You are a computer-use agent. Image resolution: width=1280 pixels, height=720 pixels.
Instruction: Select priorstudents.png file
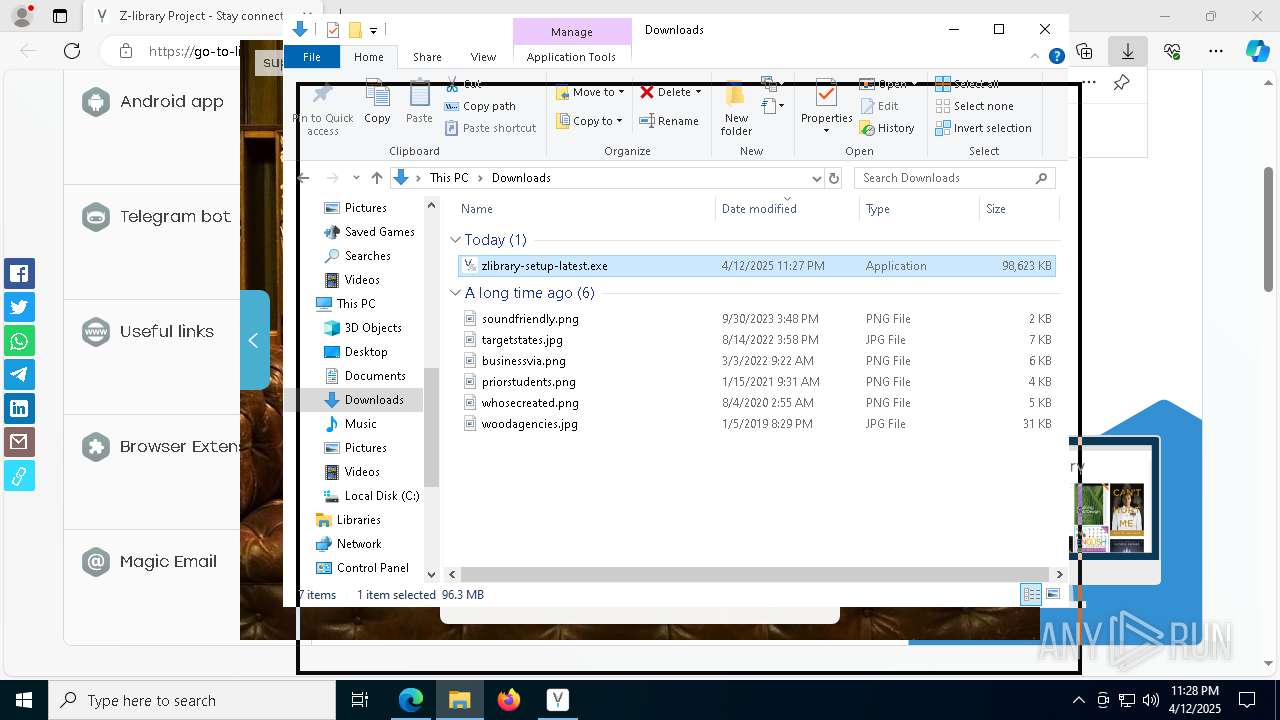coord(756,382)
